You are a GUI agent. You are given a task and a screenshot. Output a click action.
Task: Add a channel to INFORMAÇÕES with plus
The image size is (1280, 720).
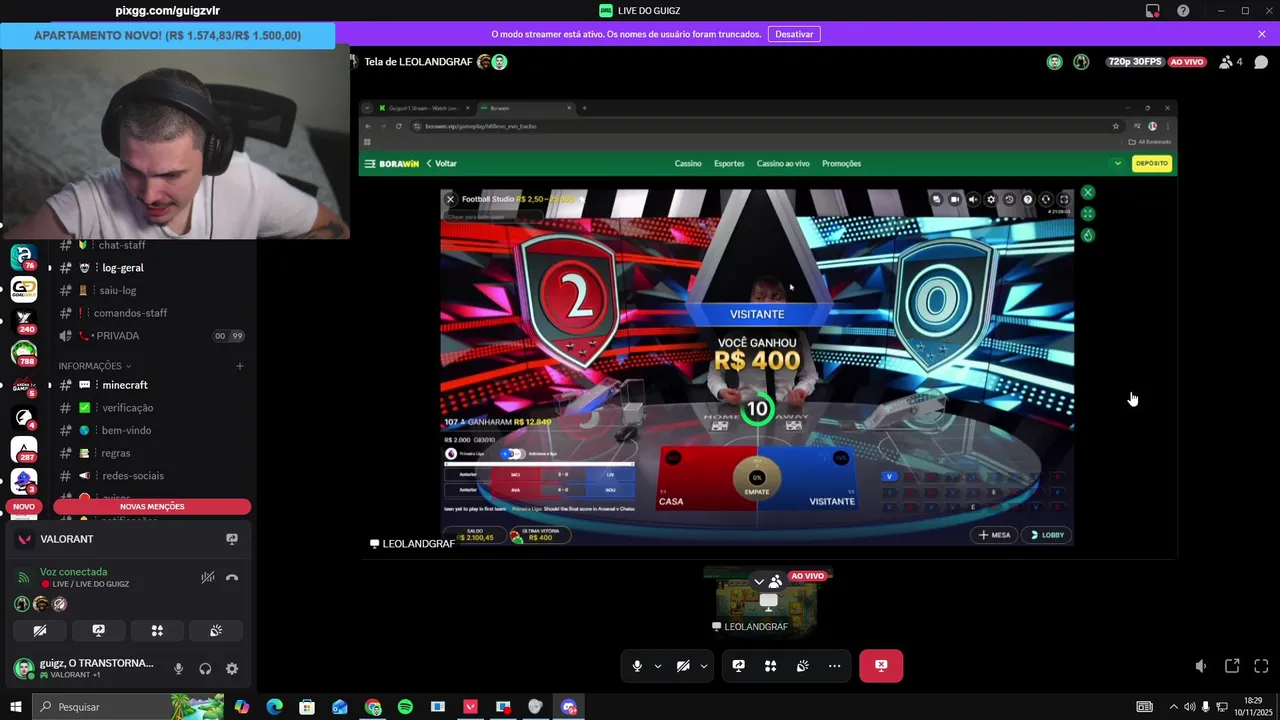pos(239,366)
